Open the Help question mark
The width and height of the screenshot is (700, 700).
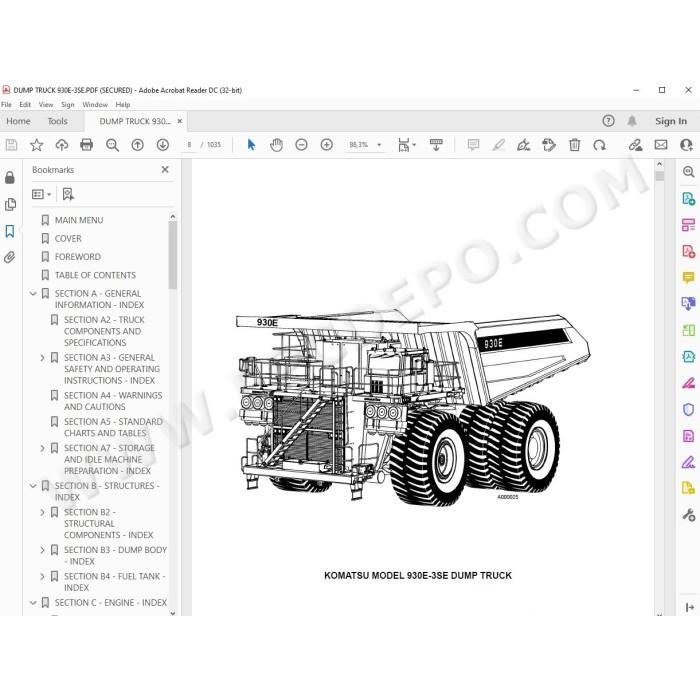(x=608, y=121)
